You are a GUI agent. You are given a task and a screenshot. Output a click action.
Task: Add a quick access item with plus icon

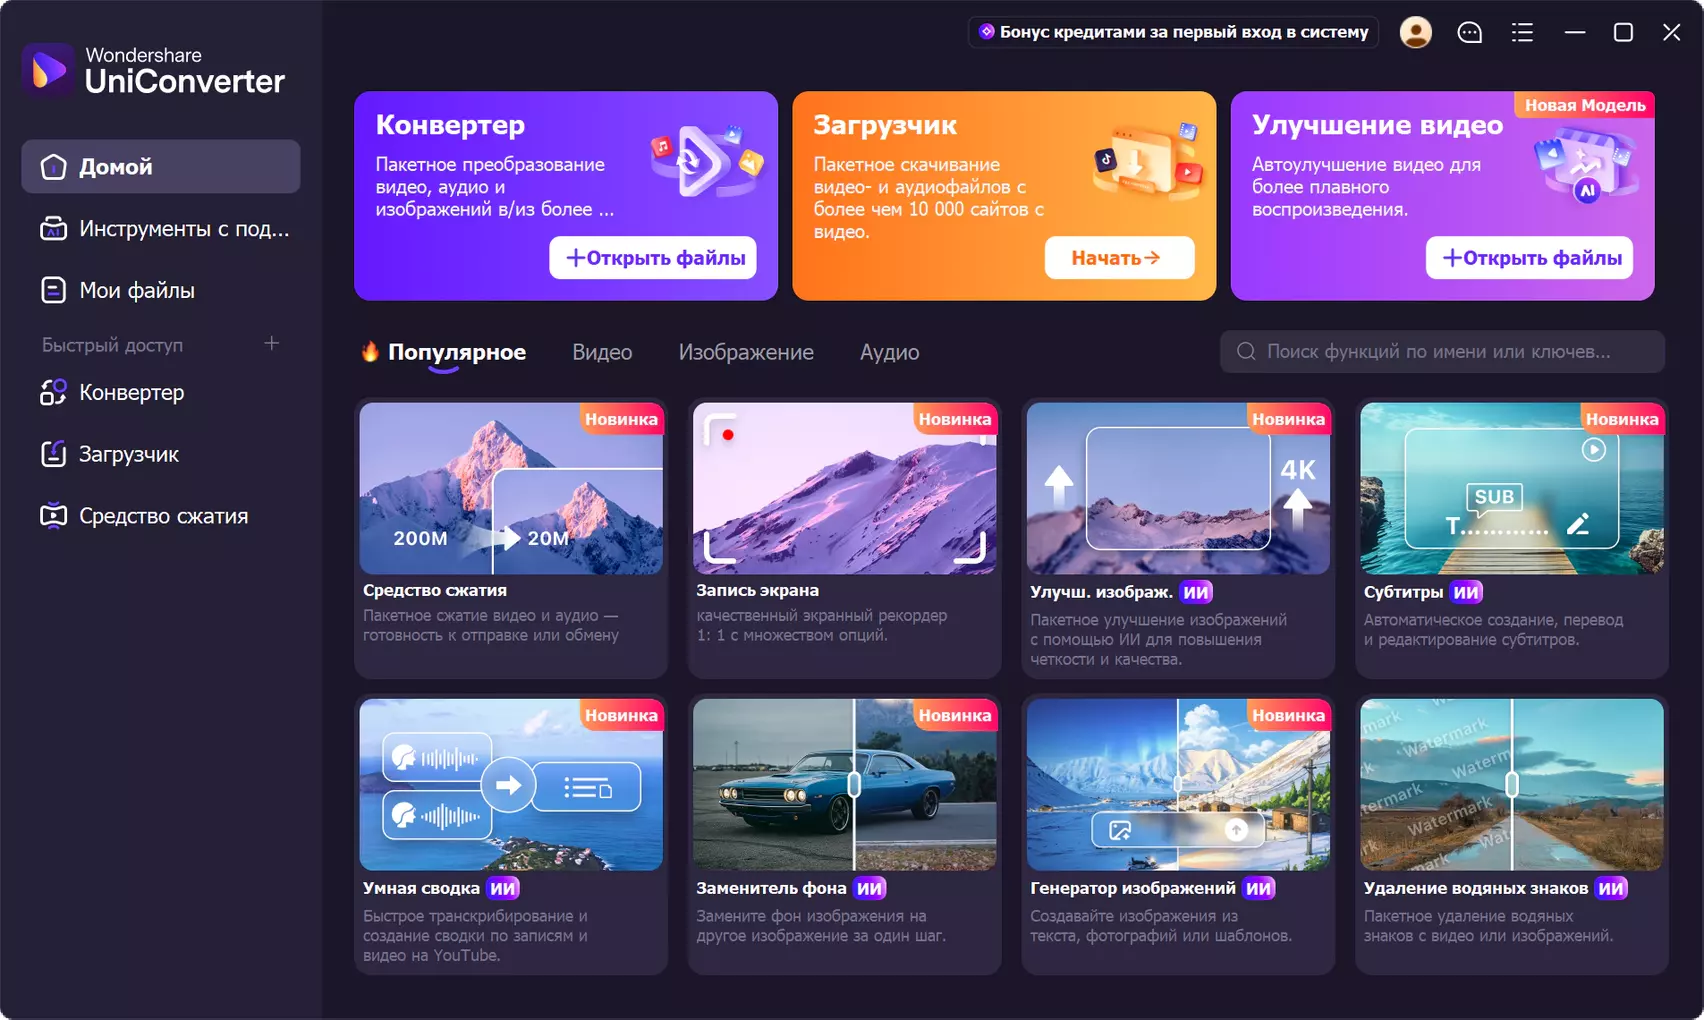(x=271, y=343)
